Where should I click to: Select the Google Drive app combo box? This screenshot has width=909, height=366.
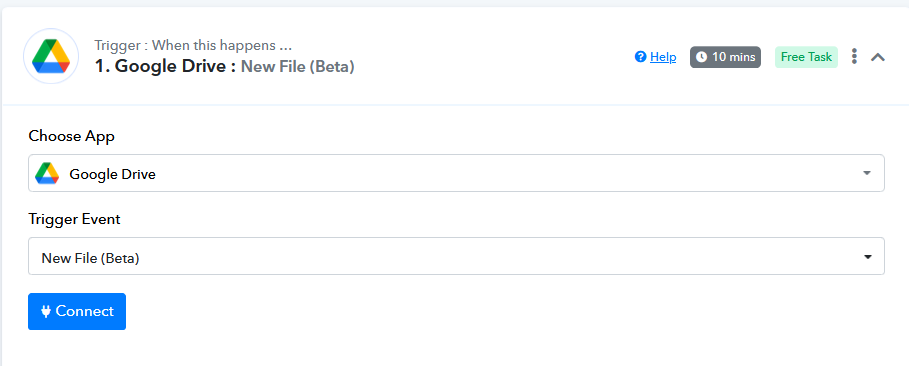pyautogui.click(x=456, y=173)
